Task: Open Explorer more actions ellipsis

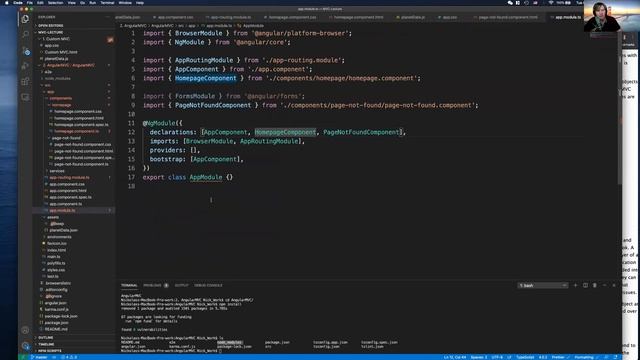Action: [108, 17]
